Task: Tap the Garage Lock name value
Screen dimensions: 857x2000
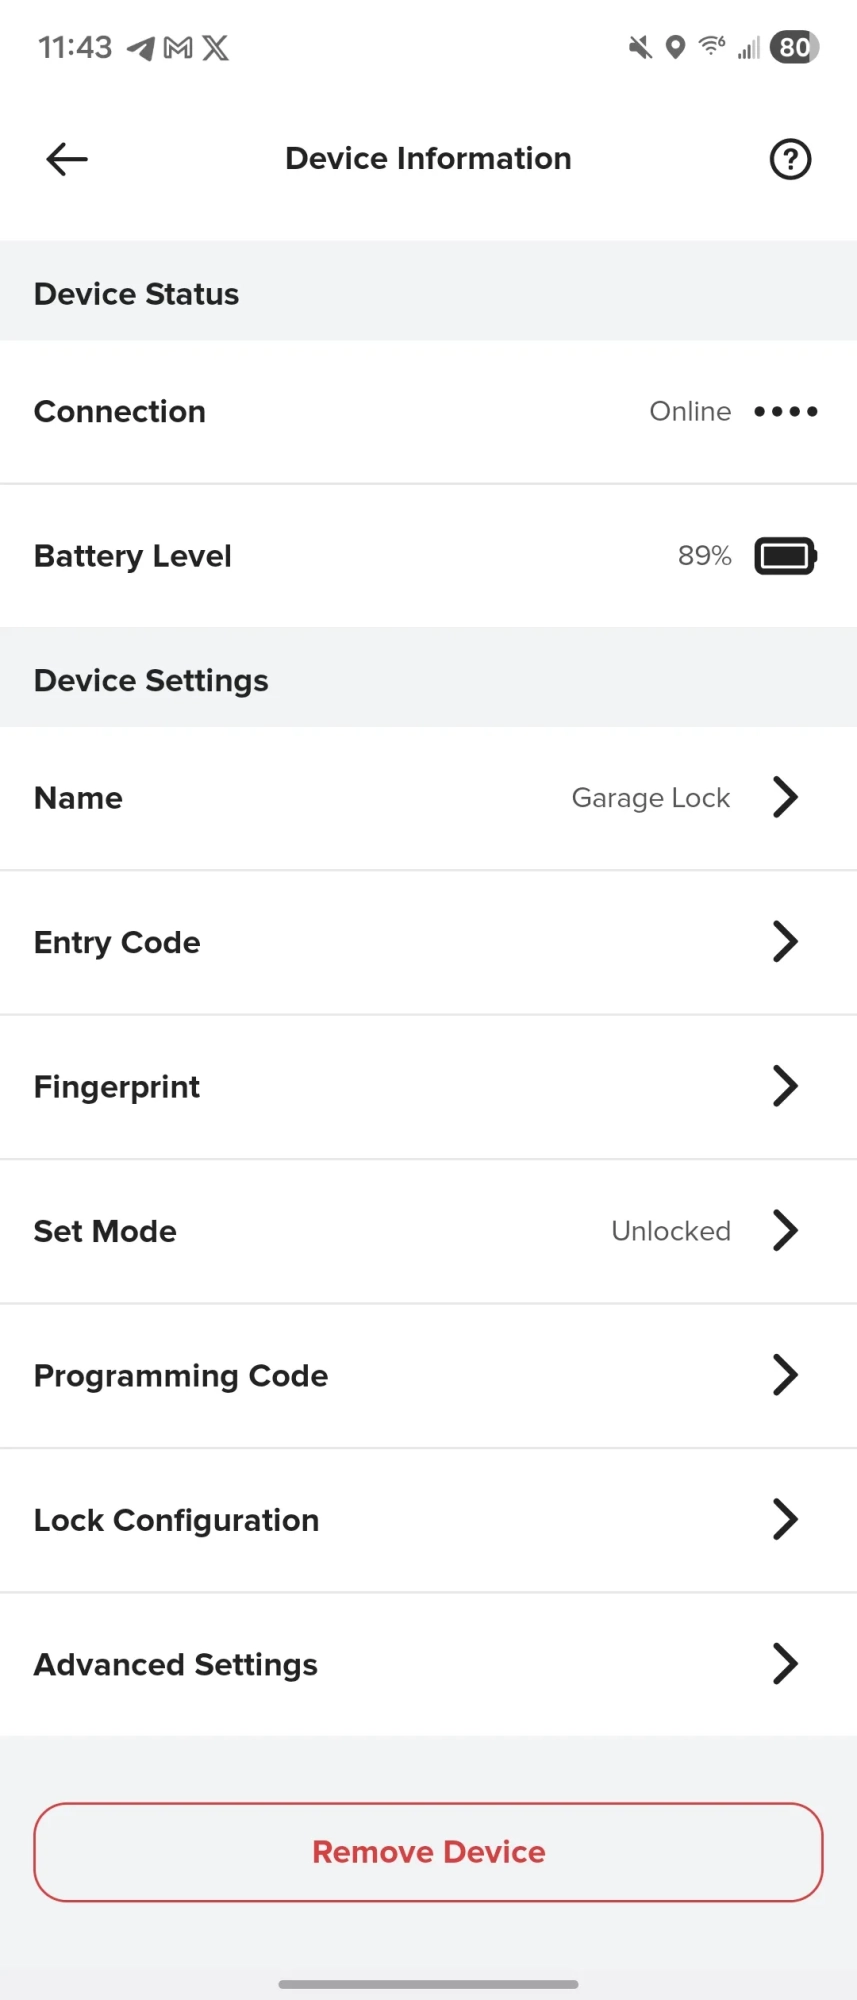Action: 651,798
